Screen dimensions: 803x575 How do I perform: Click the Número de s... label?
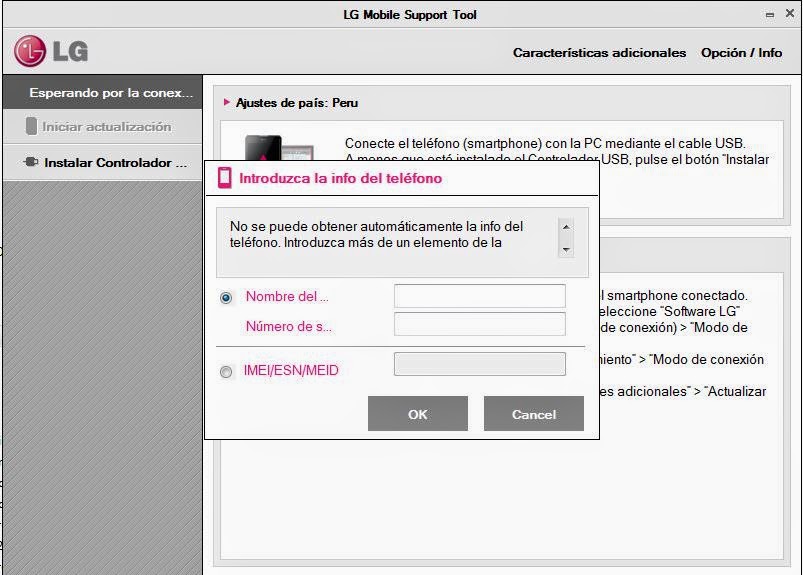[x=288, y=326]
